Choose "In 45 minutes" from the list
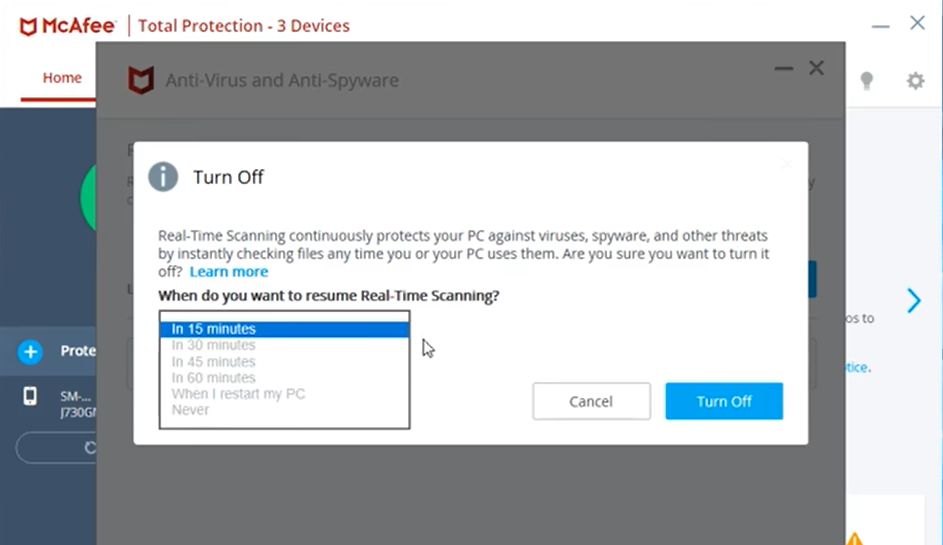 point(214,362)
